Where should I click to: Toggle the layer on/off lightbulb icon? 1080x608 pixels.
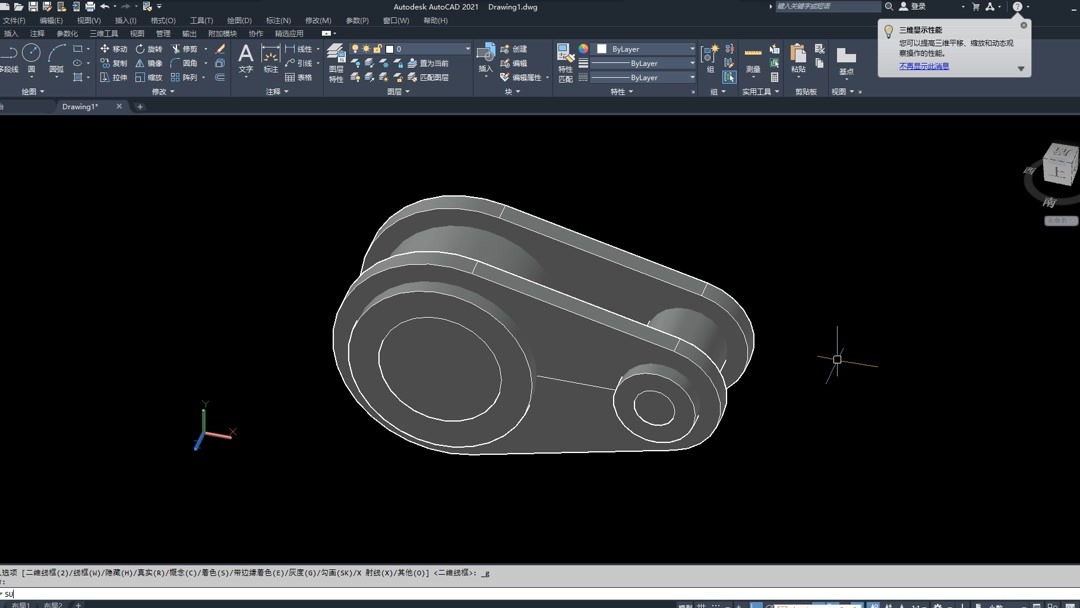click(x=355, y=49)
